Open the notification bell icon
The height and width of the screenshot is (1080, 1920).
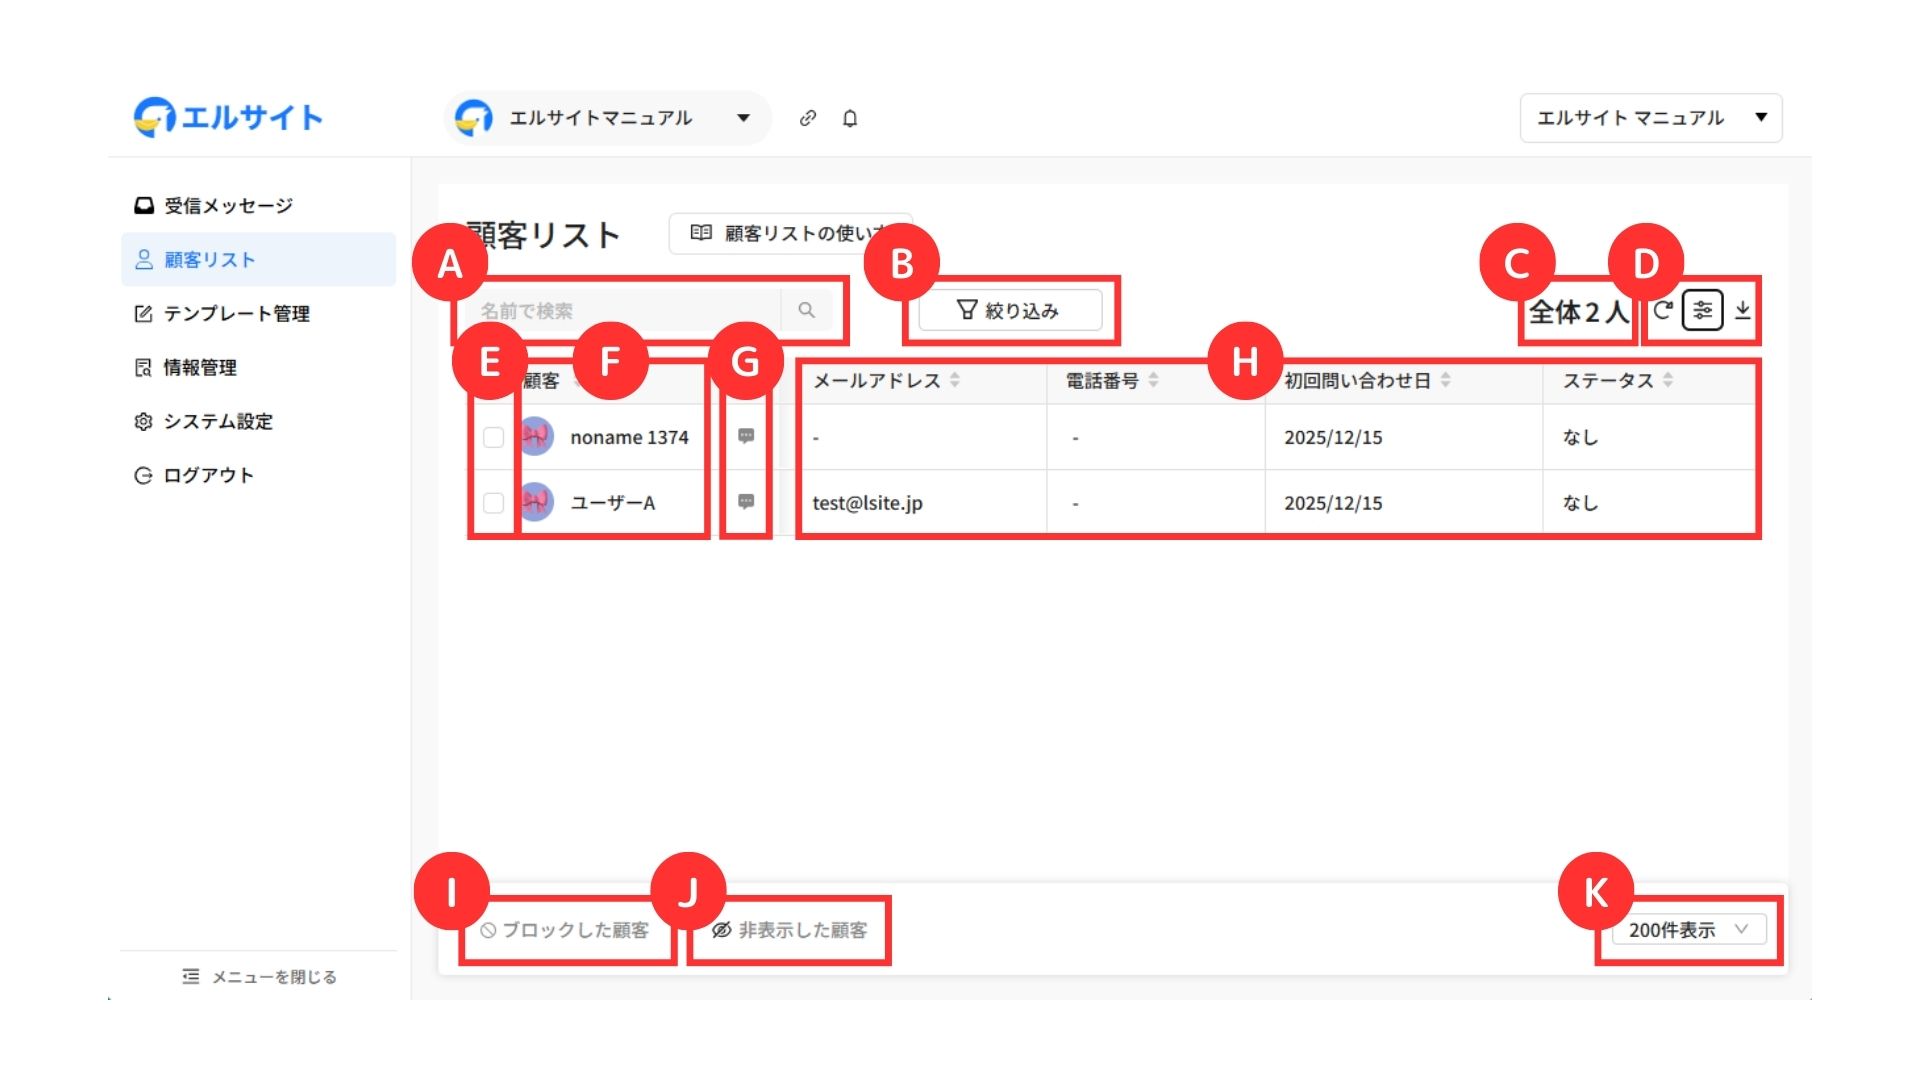point(850,118)
